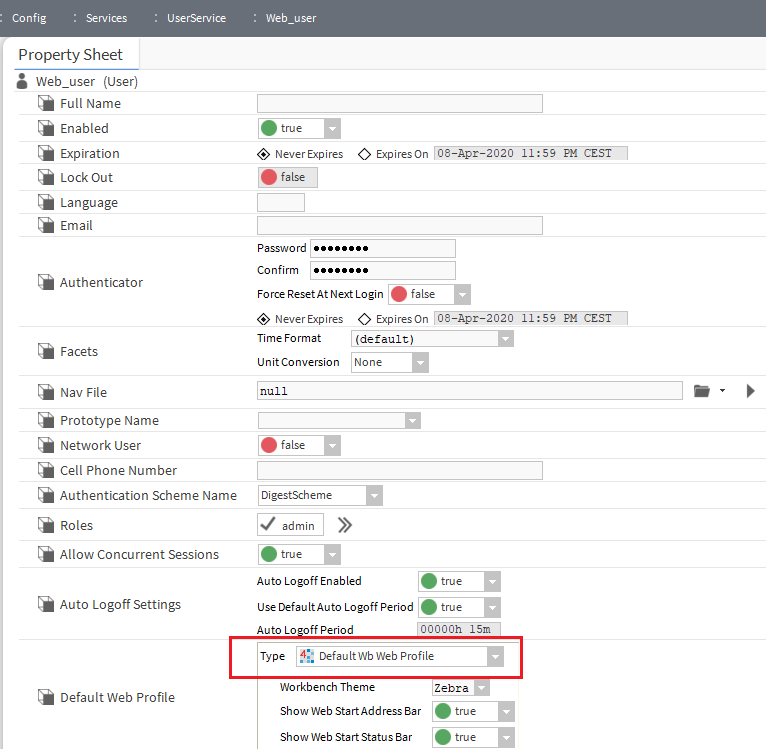
Task: Open the Default Web Profile Type dropdown
Action: click(x=494, y=656)
